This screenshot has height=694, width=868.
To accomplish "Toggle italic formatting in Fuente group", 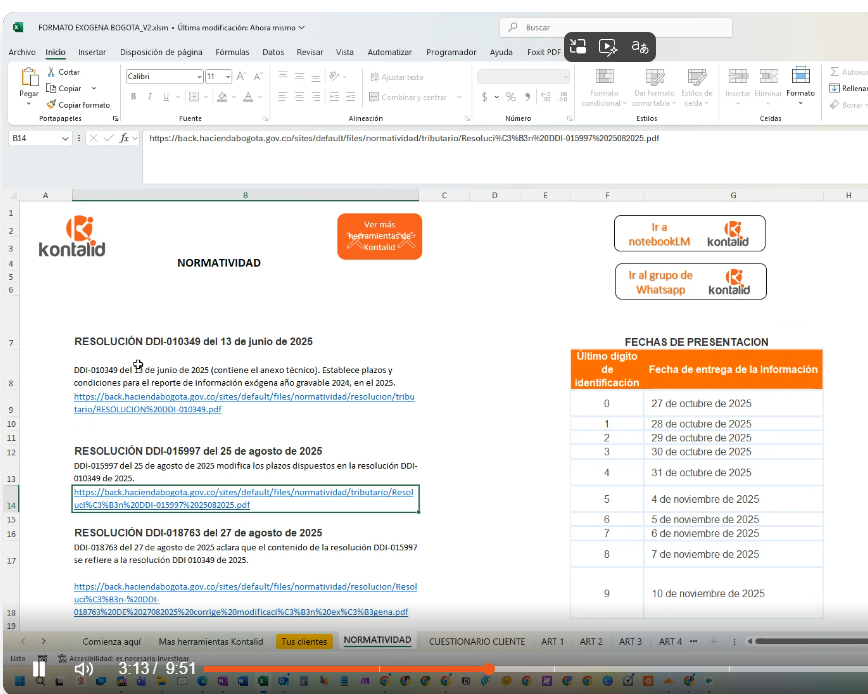I will coord(150,97).
